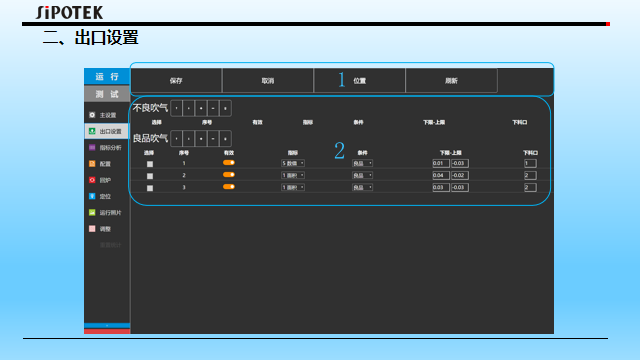
Task: Click the 取消 button
Action: point(268,81)
